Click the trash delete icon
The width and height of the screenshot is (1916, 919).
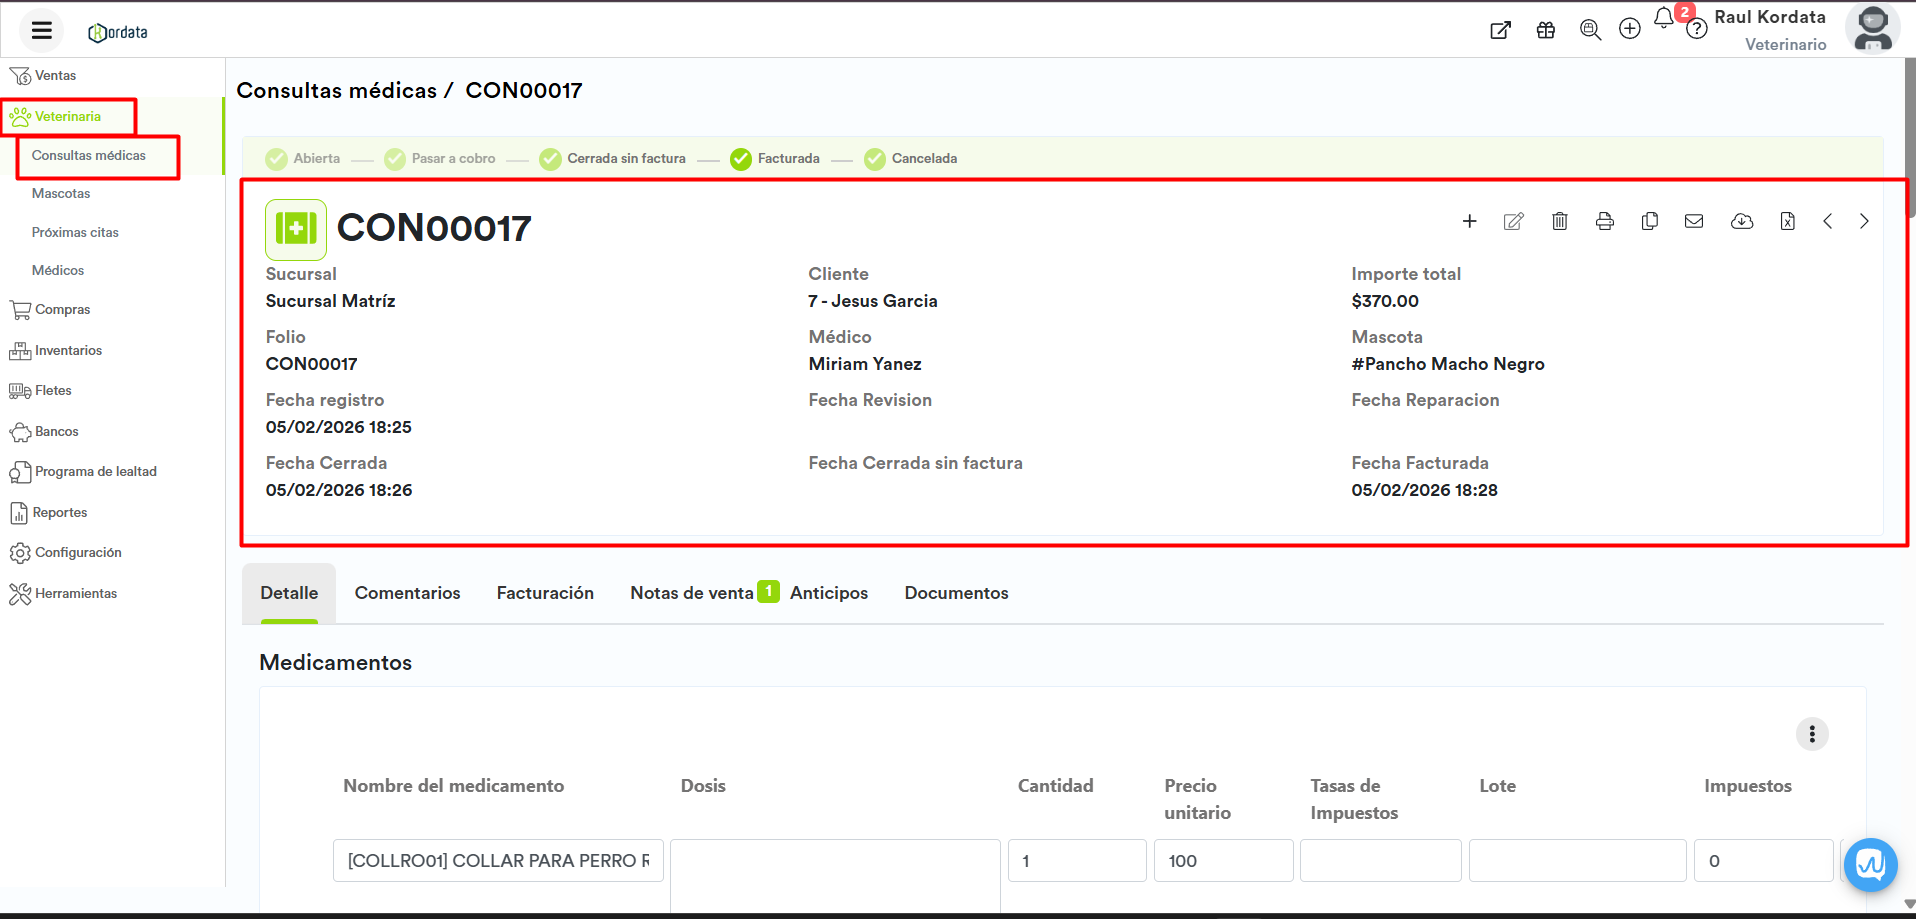click(1559, 221)
